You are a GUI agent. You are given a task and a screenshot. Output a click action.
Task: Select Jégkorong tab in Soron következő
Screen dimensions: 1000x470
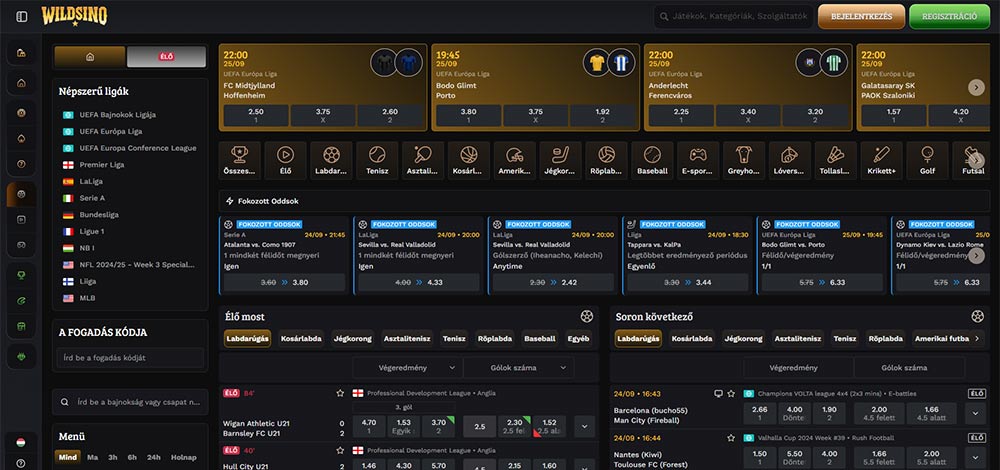(746, 339)
